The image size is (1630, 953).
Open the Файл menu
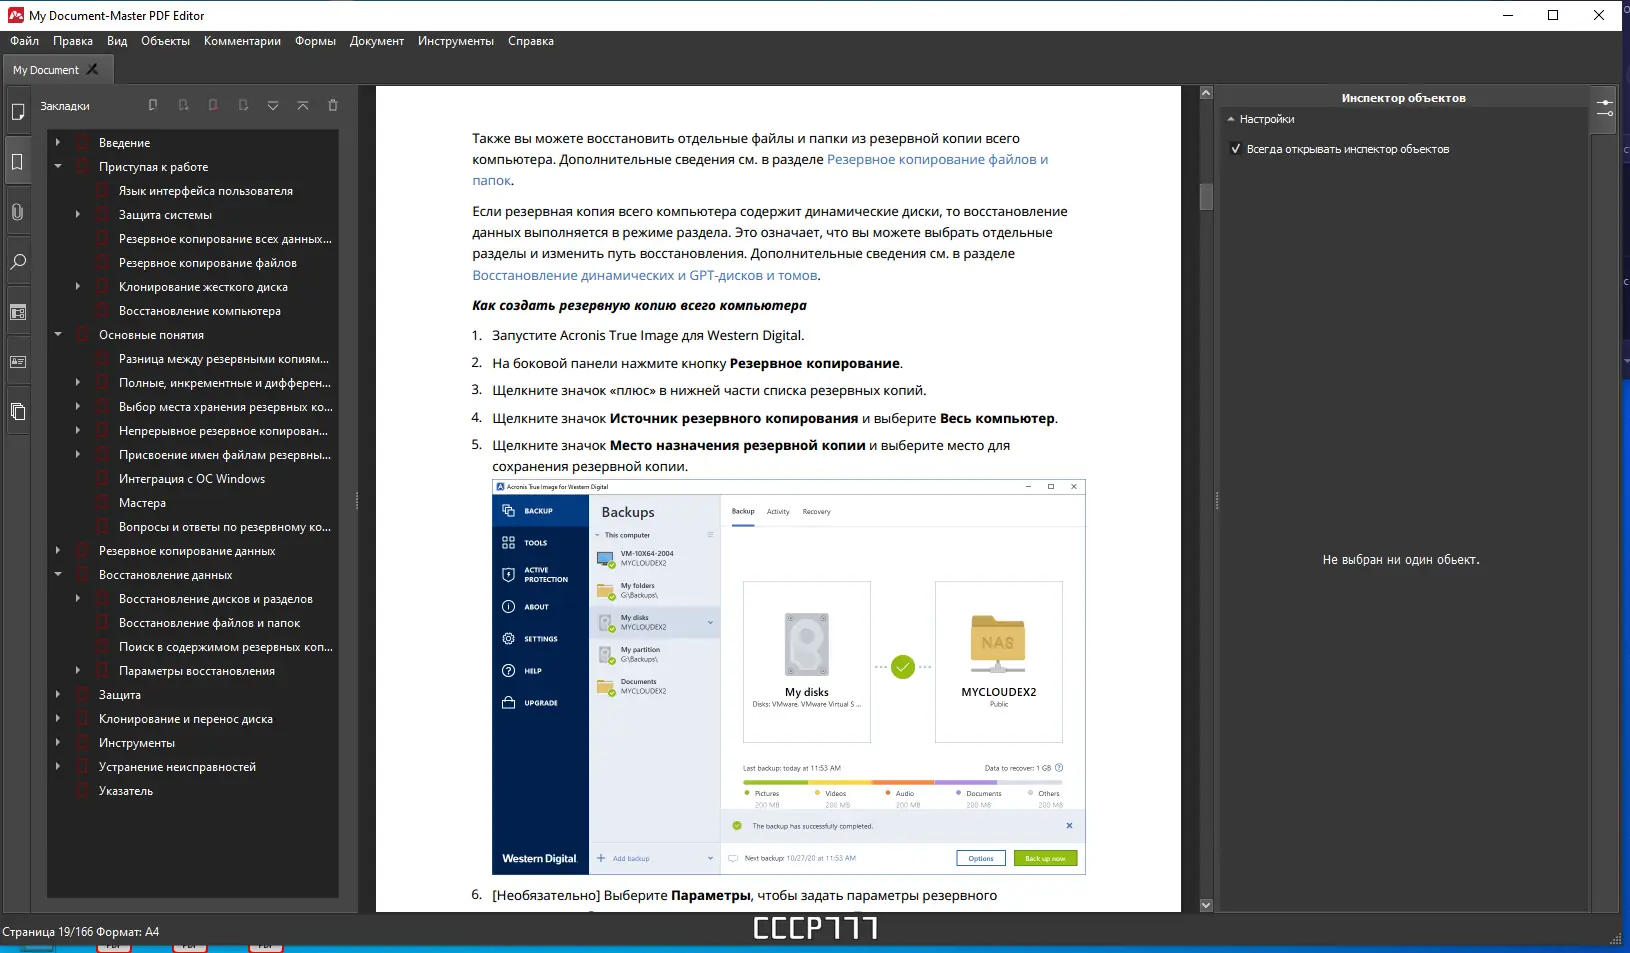tap(25, 41)
